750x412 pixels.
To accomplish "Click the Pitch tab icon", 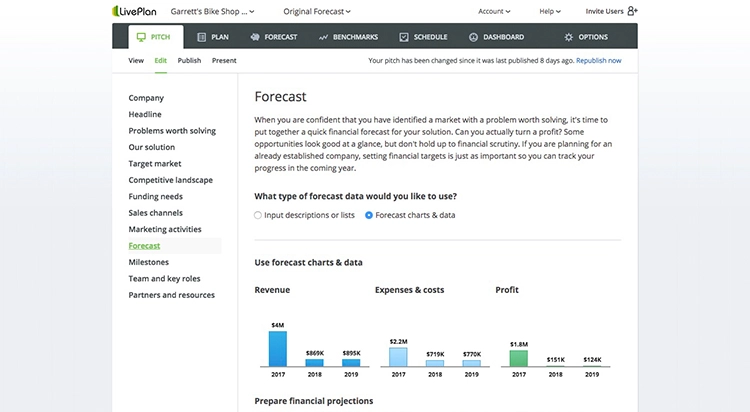I will click(x=139, y=37).
